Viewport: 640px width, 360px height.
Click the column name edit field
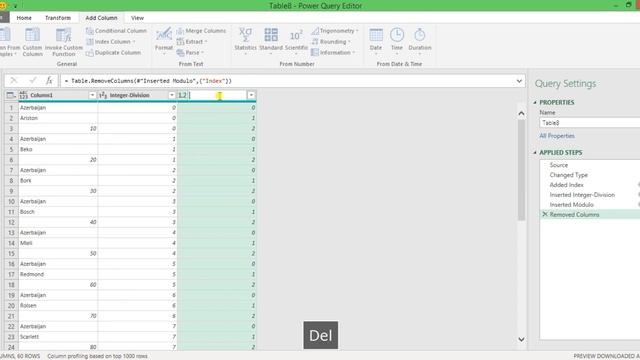point(217,95)
